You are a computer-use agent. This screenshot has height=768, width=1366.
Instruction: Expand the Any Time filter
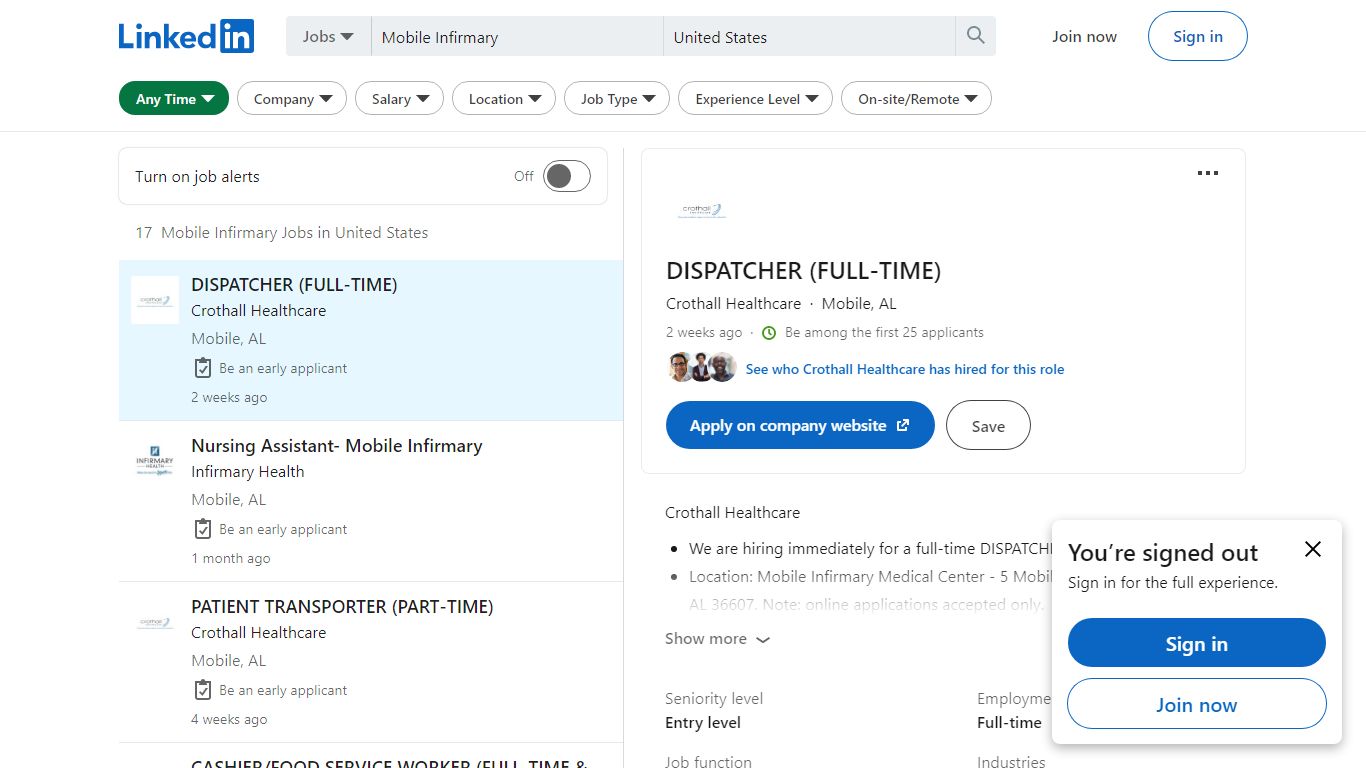174,99
